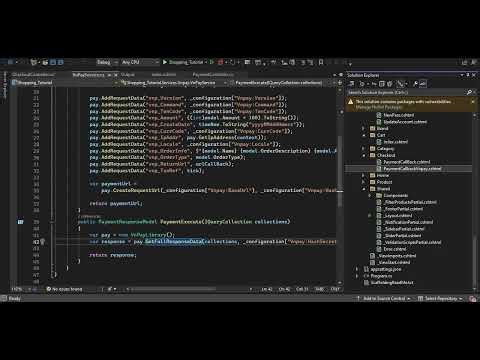Viewport: 480px width, 360px height.
Task: Select _SliderPartial.cshtml file
Action: (x=402, y=236)
